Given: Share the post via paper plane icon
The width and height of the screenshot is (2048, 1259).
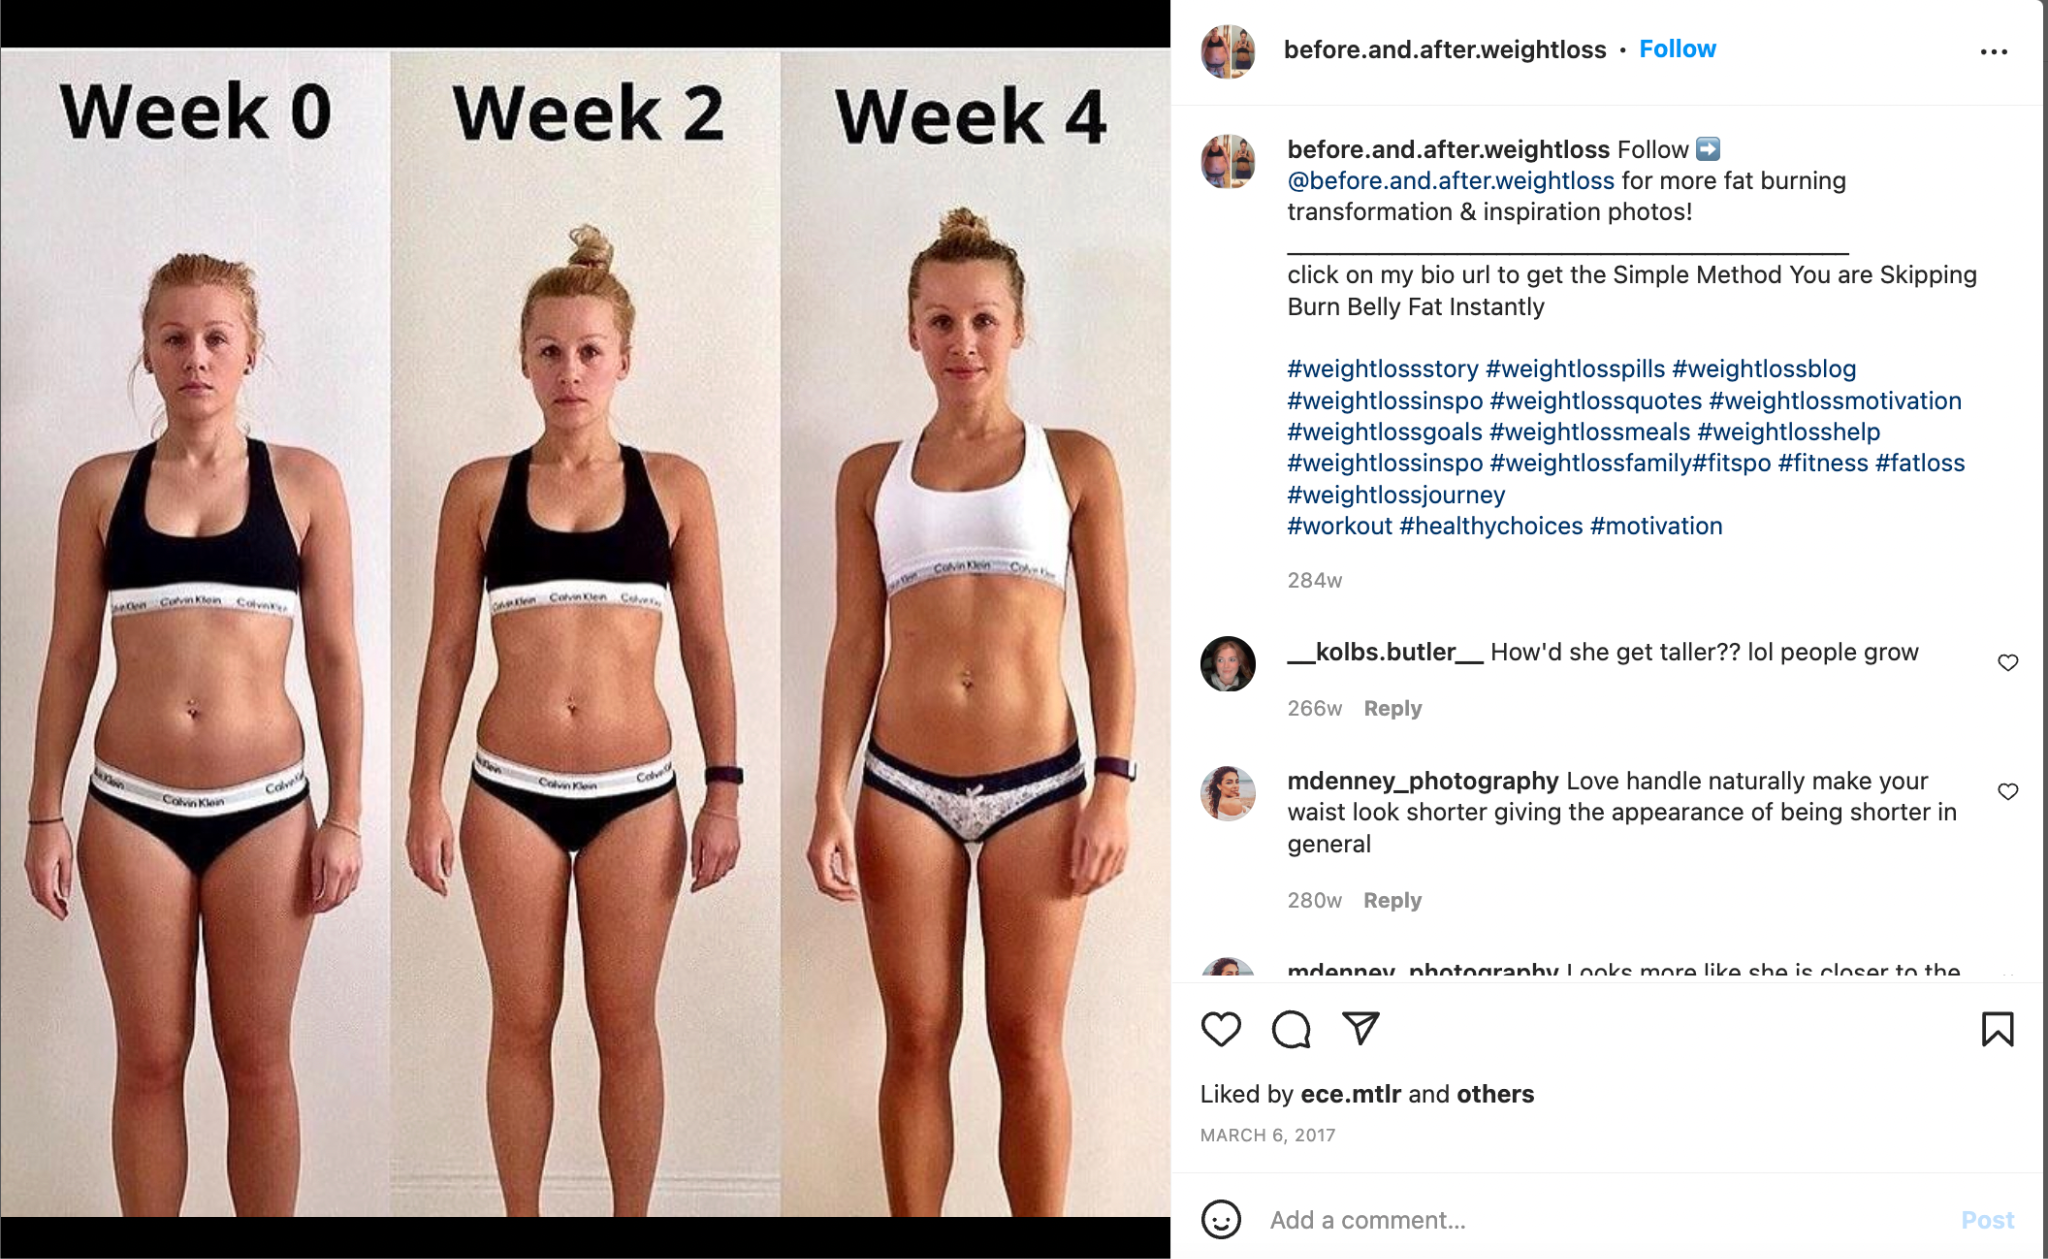Looking at the screenshot, I should click(x=1361, y=1029).
